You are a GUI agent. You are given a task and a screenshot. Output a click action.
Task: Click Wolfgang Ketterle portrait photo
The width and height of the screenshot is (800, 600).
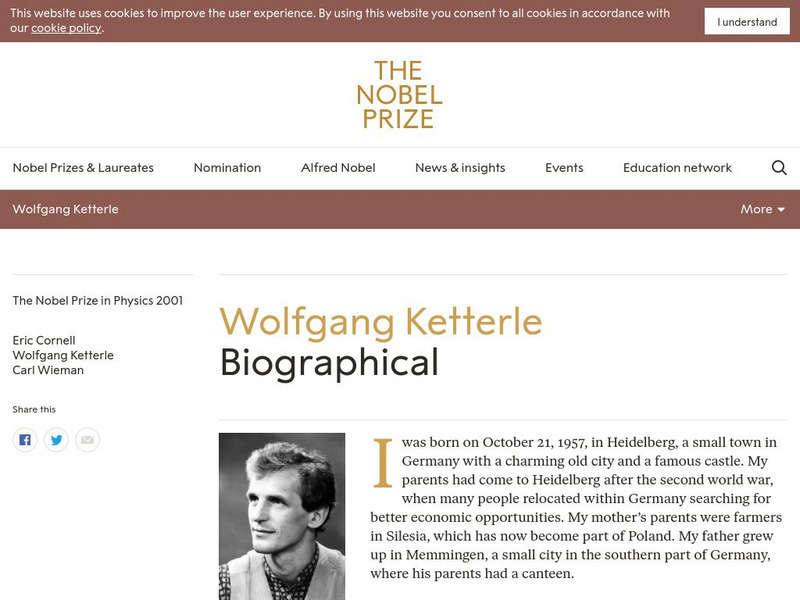point(282,515)
